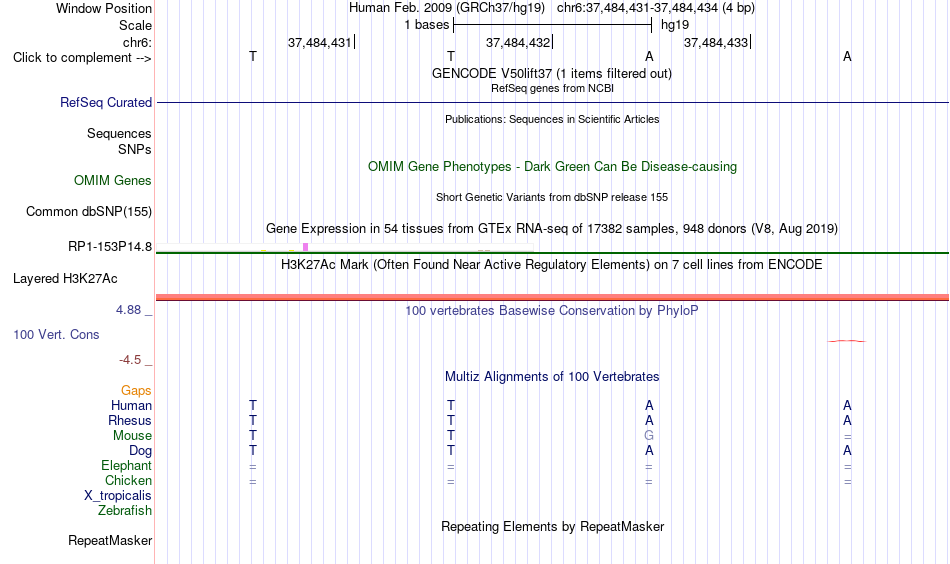The width and height of the screenshot is (950, 564).
Task: Click the Sequences label of Publications track
Action: 119,133
